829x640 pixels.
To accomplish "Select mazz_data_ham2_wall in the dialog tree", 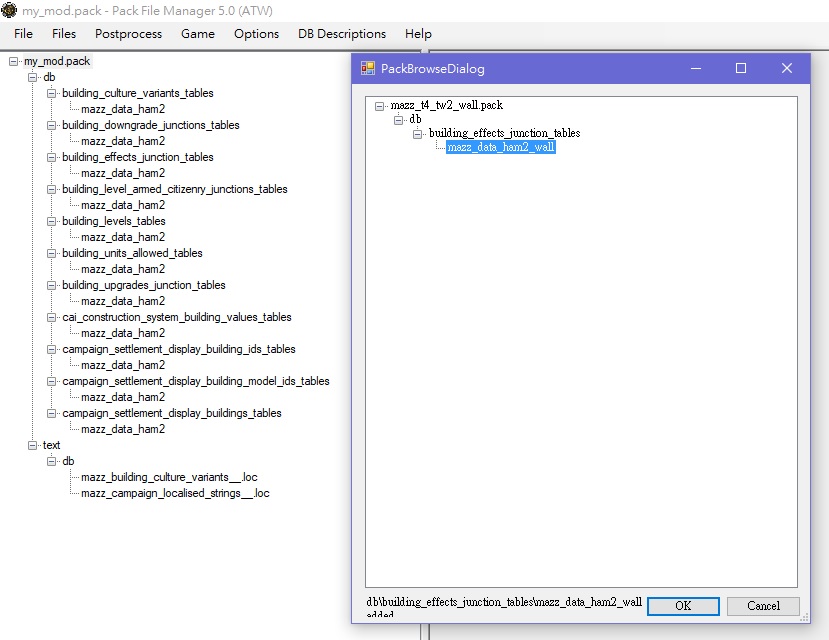I will (501, 148).
